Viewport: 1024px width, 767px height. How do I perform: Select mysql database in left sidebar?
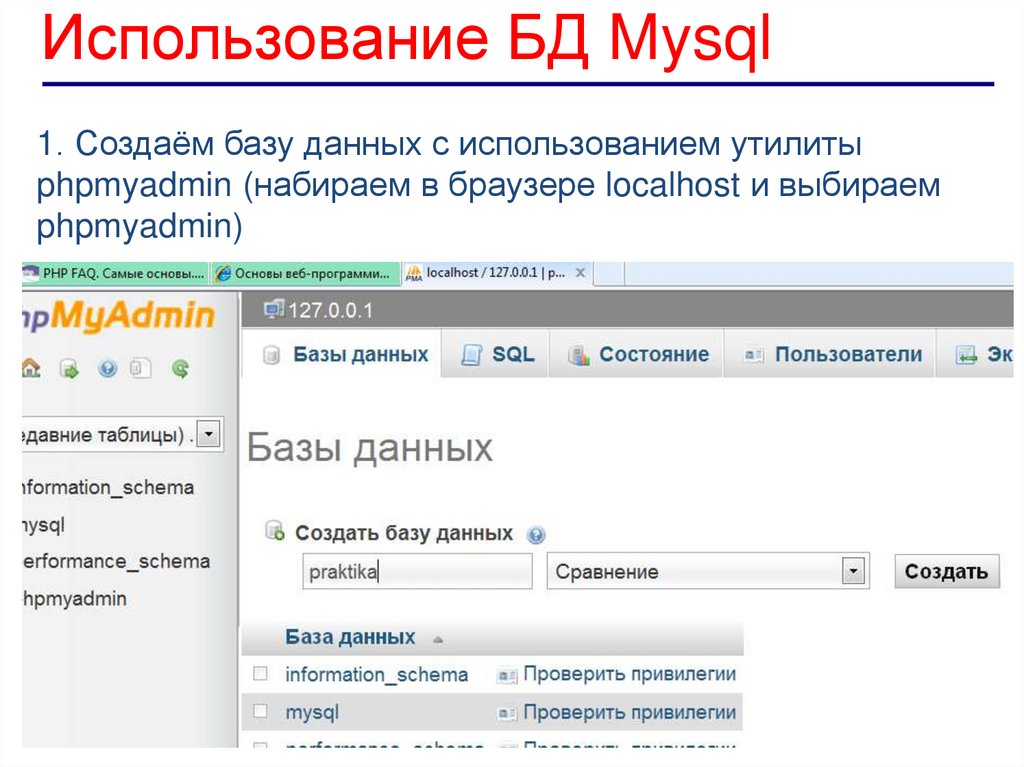tap(44, 525)
